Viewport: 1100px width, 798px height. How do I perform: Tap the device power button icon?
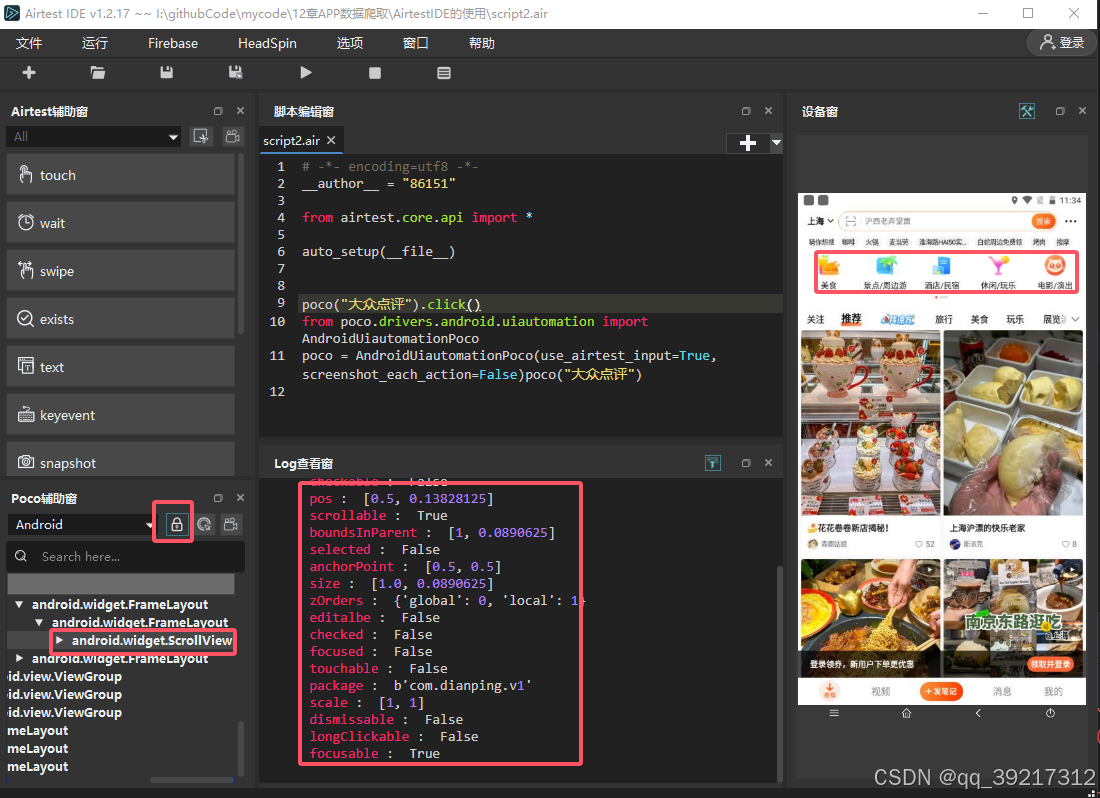pos(1050,713)
